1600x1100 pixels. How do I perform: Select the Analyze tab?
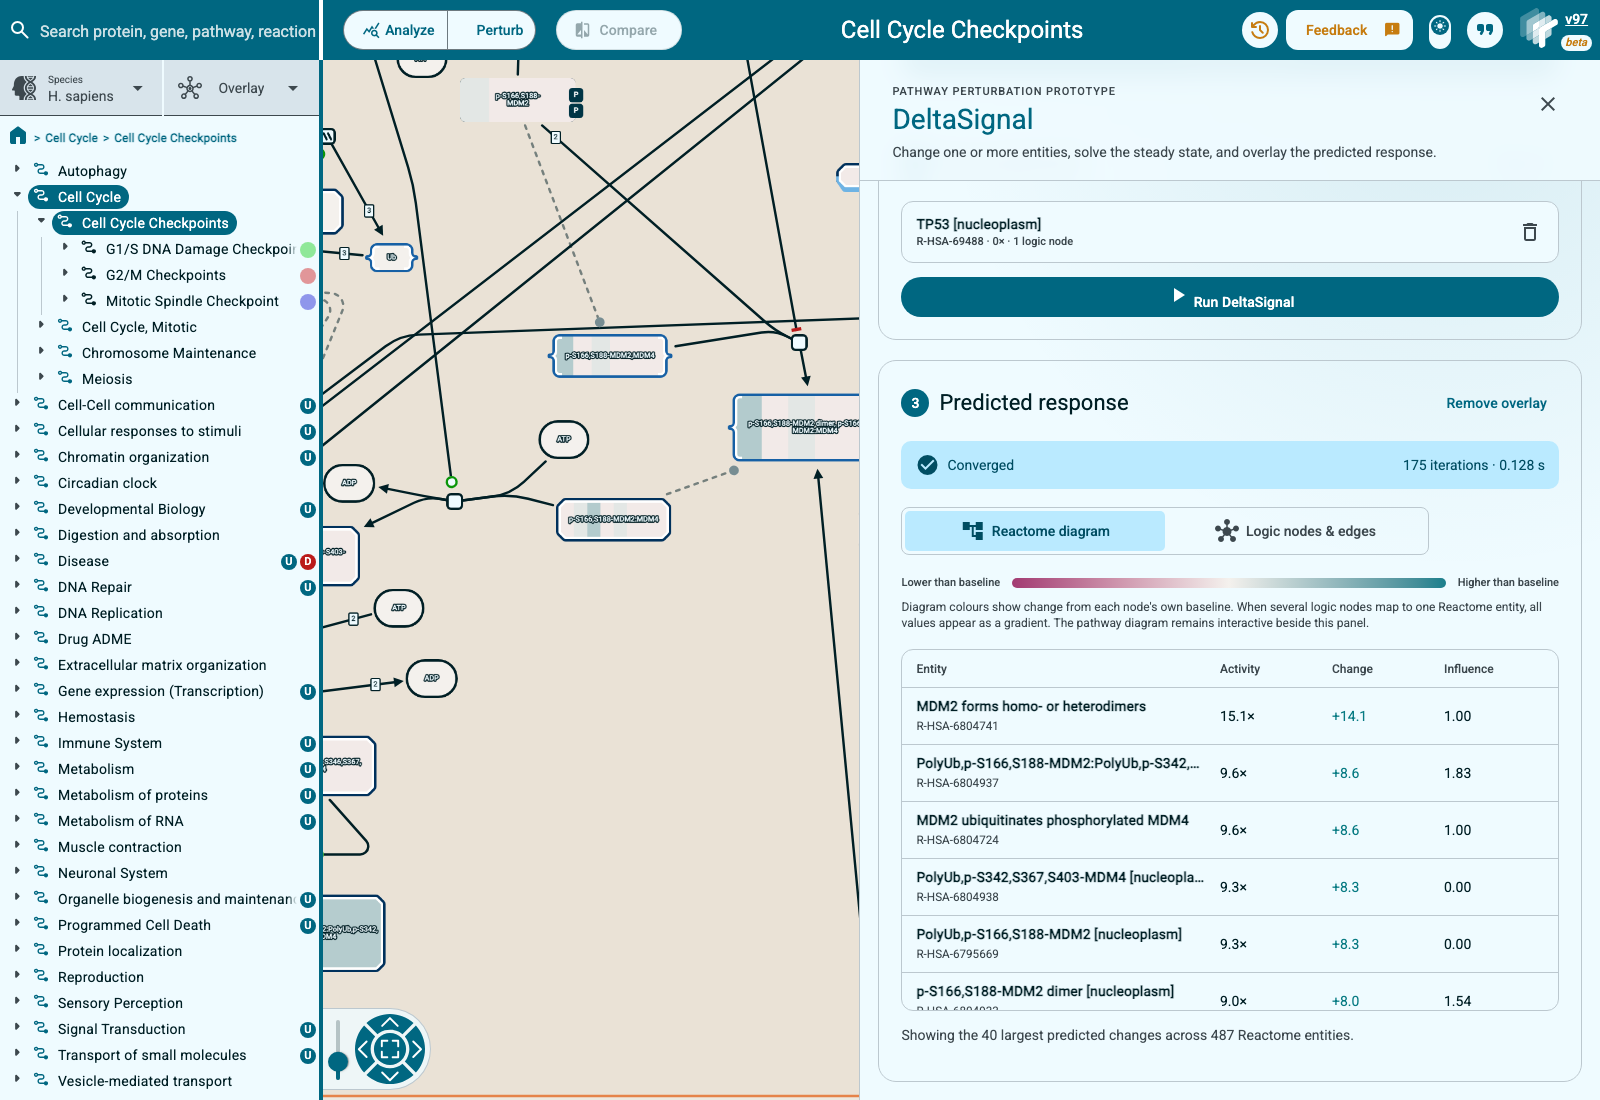397,30
